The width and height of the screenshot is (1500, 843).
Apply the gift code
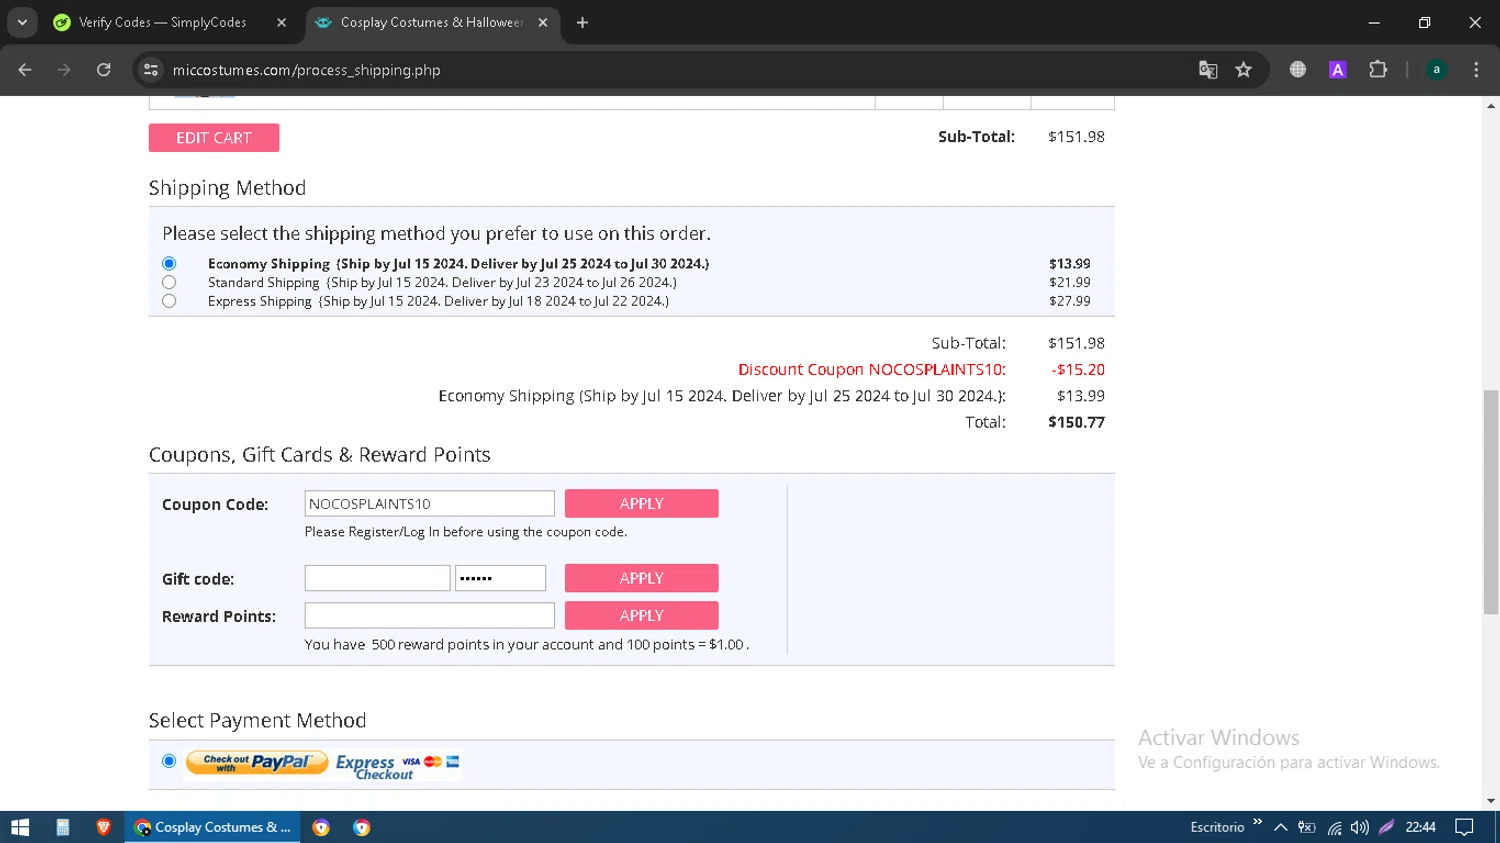point(641,578)
